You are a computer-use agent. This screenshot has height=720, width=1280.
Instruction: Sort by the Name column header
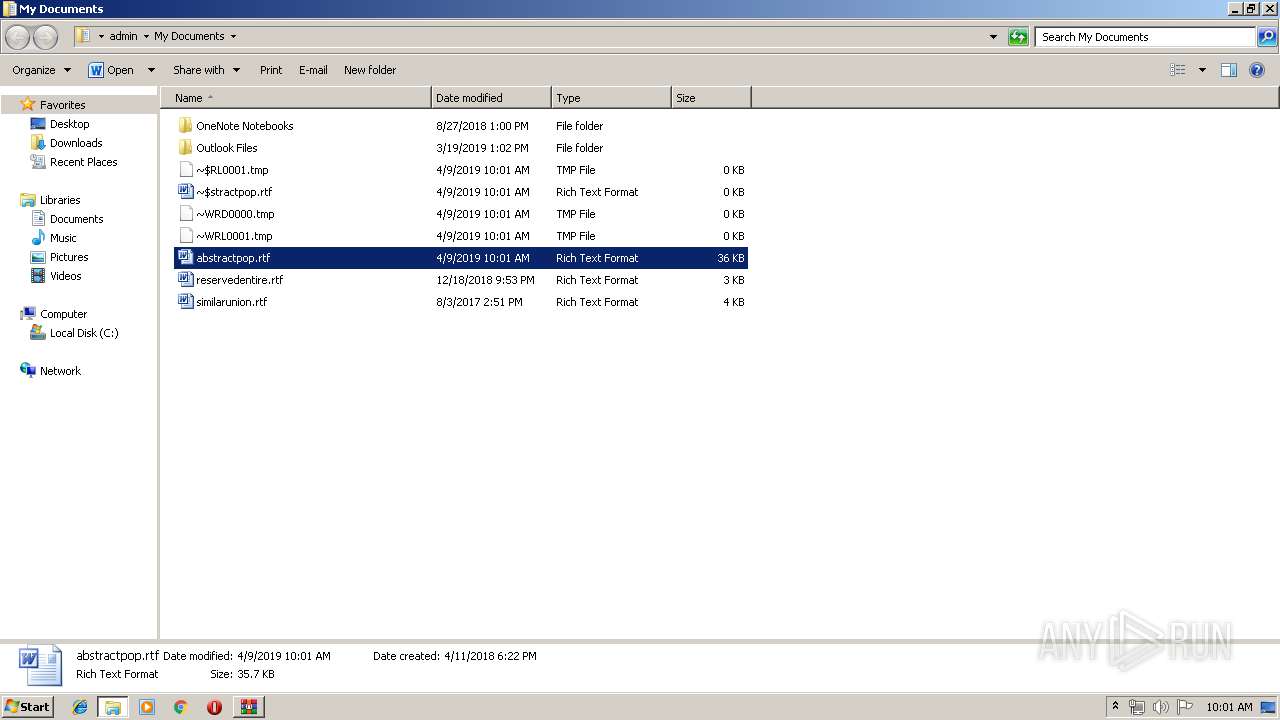(x=295, y=98)
